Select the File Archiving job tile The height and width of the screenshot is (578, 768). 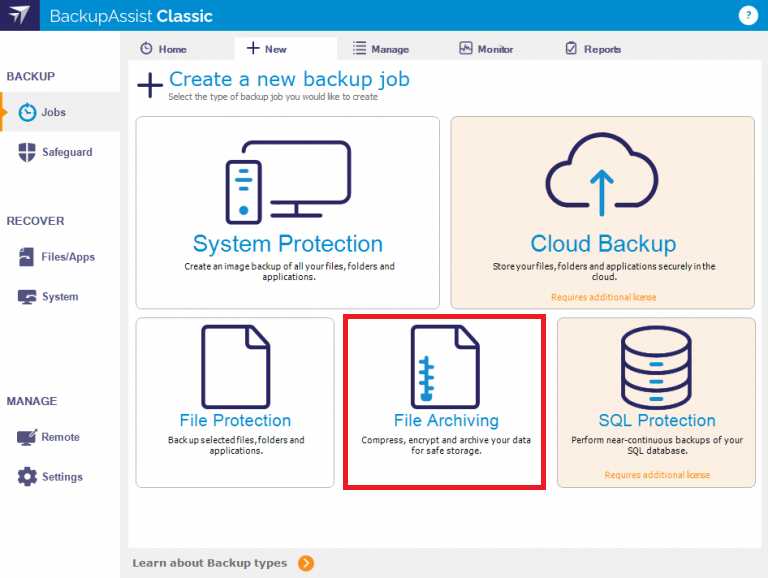445,402
